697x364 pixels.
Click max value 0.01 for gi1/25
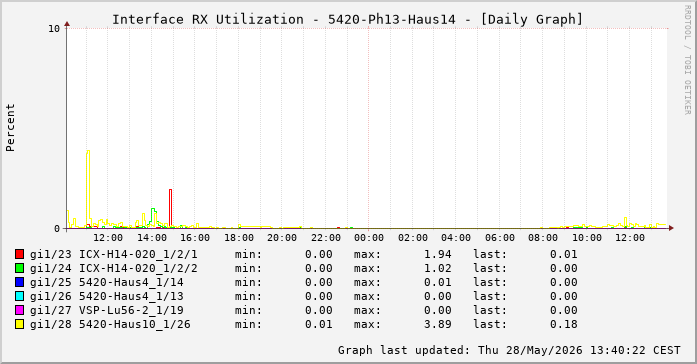[x=437, y=282]
